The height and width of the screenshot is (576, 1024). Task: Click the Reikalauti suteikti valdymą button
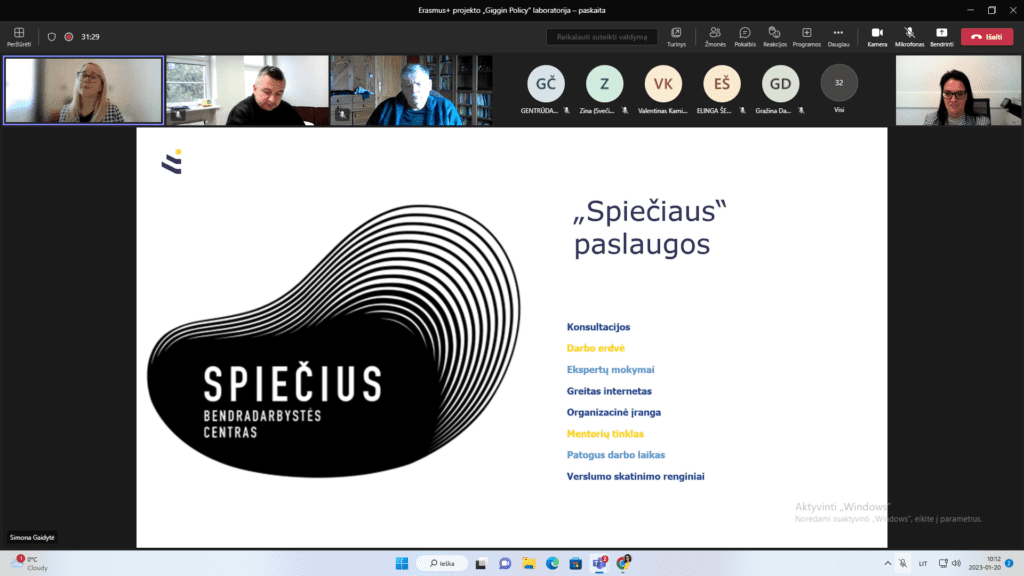[601, 37]
